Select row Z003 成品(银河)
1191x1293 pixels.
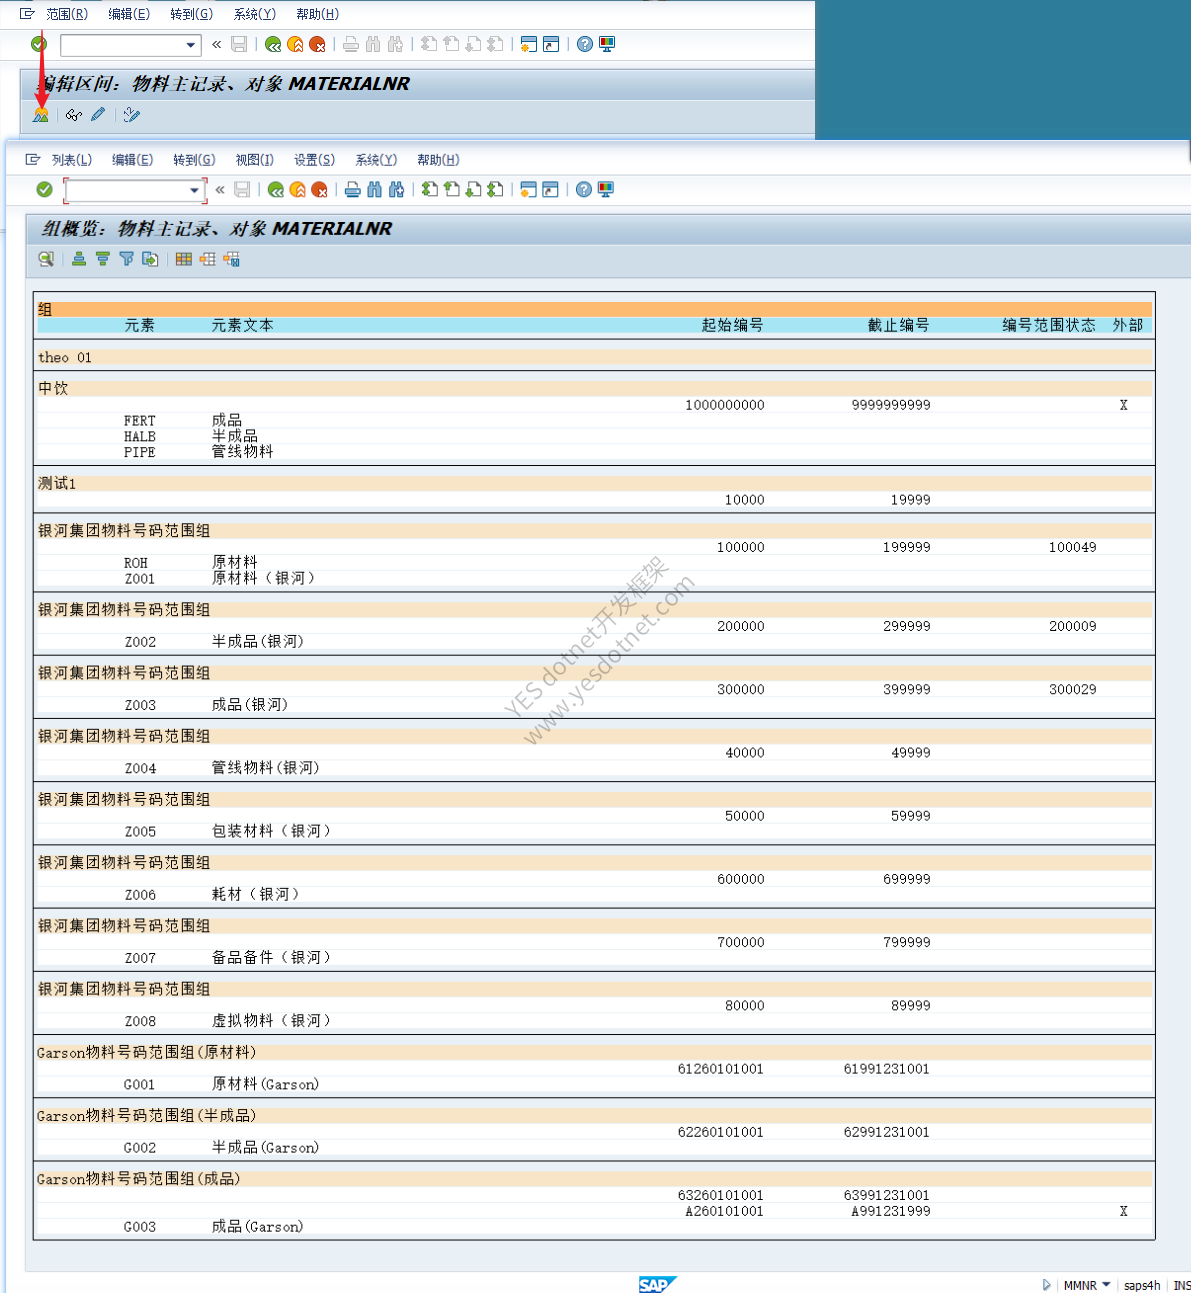(x=594, y=705)
